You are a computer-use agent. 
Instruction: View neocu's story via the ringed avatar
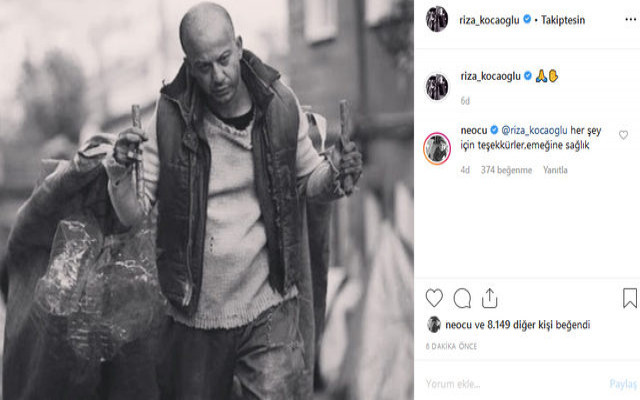(x=437, y=149)
